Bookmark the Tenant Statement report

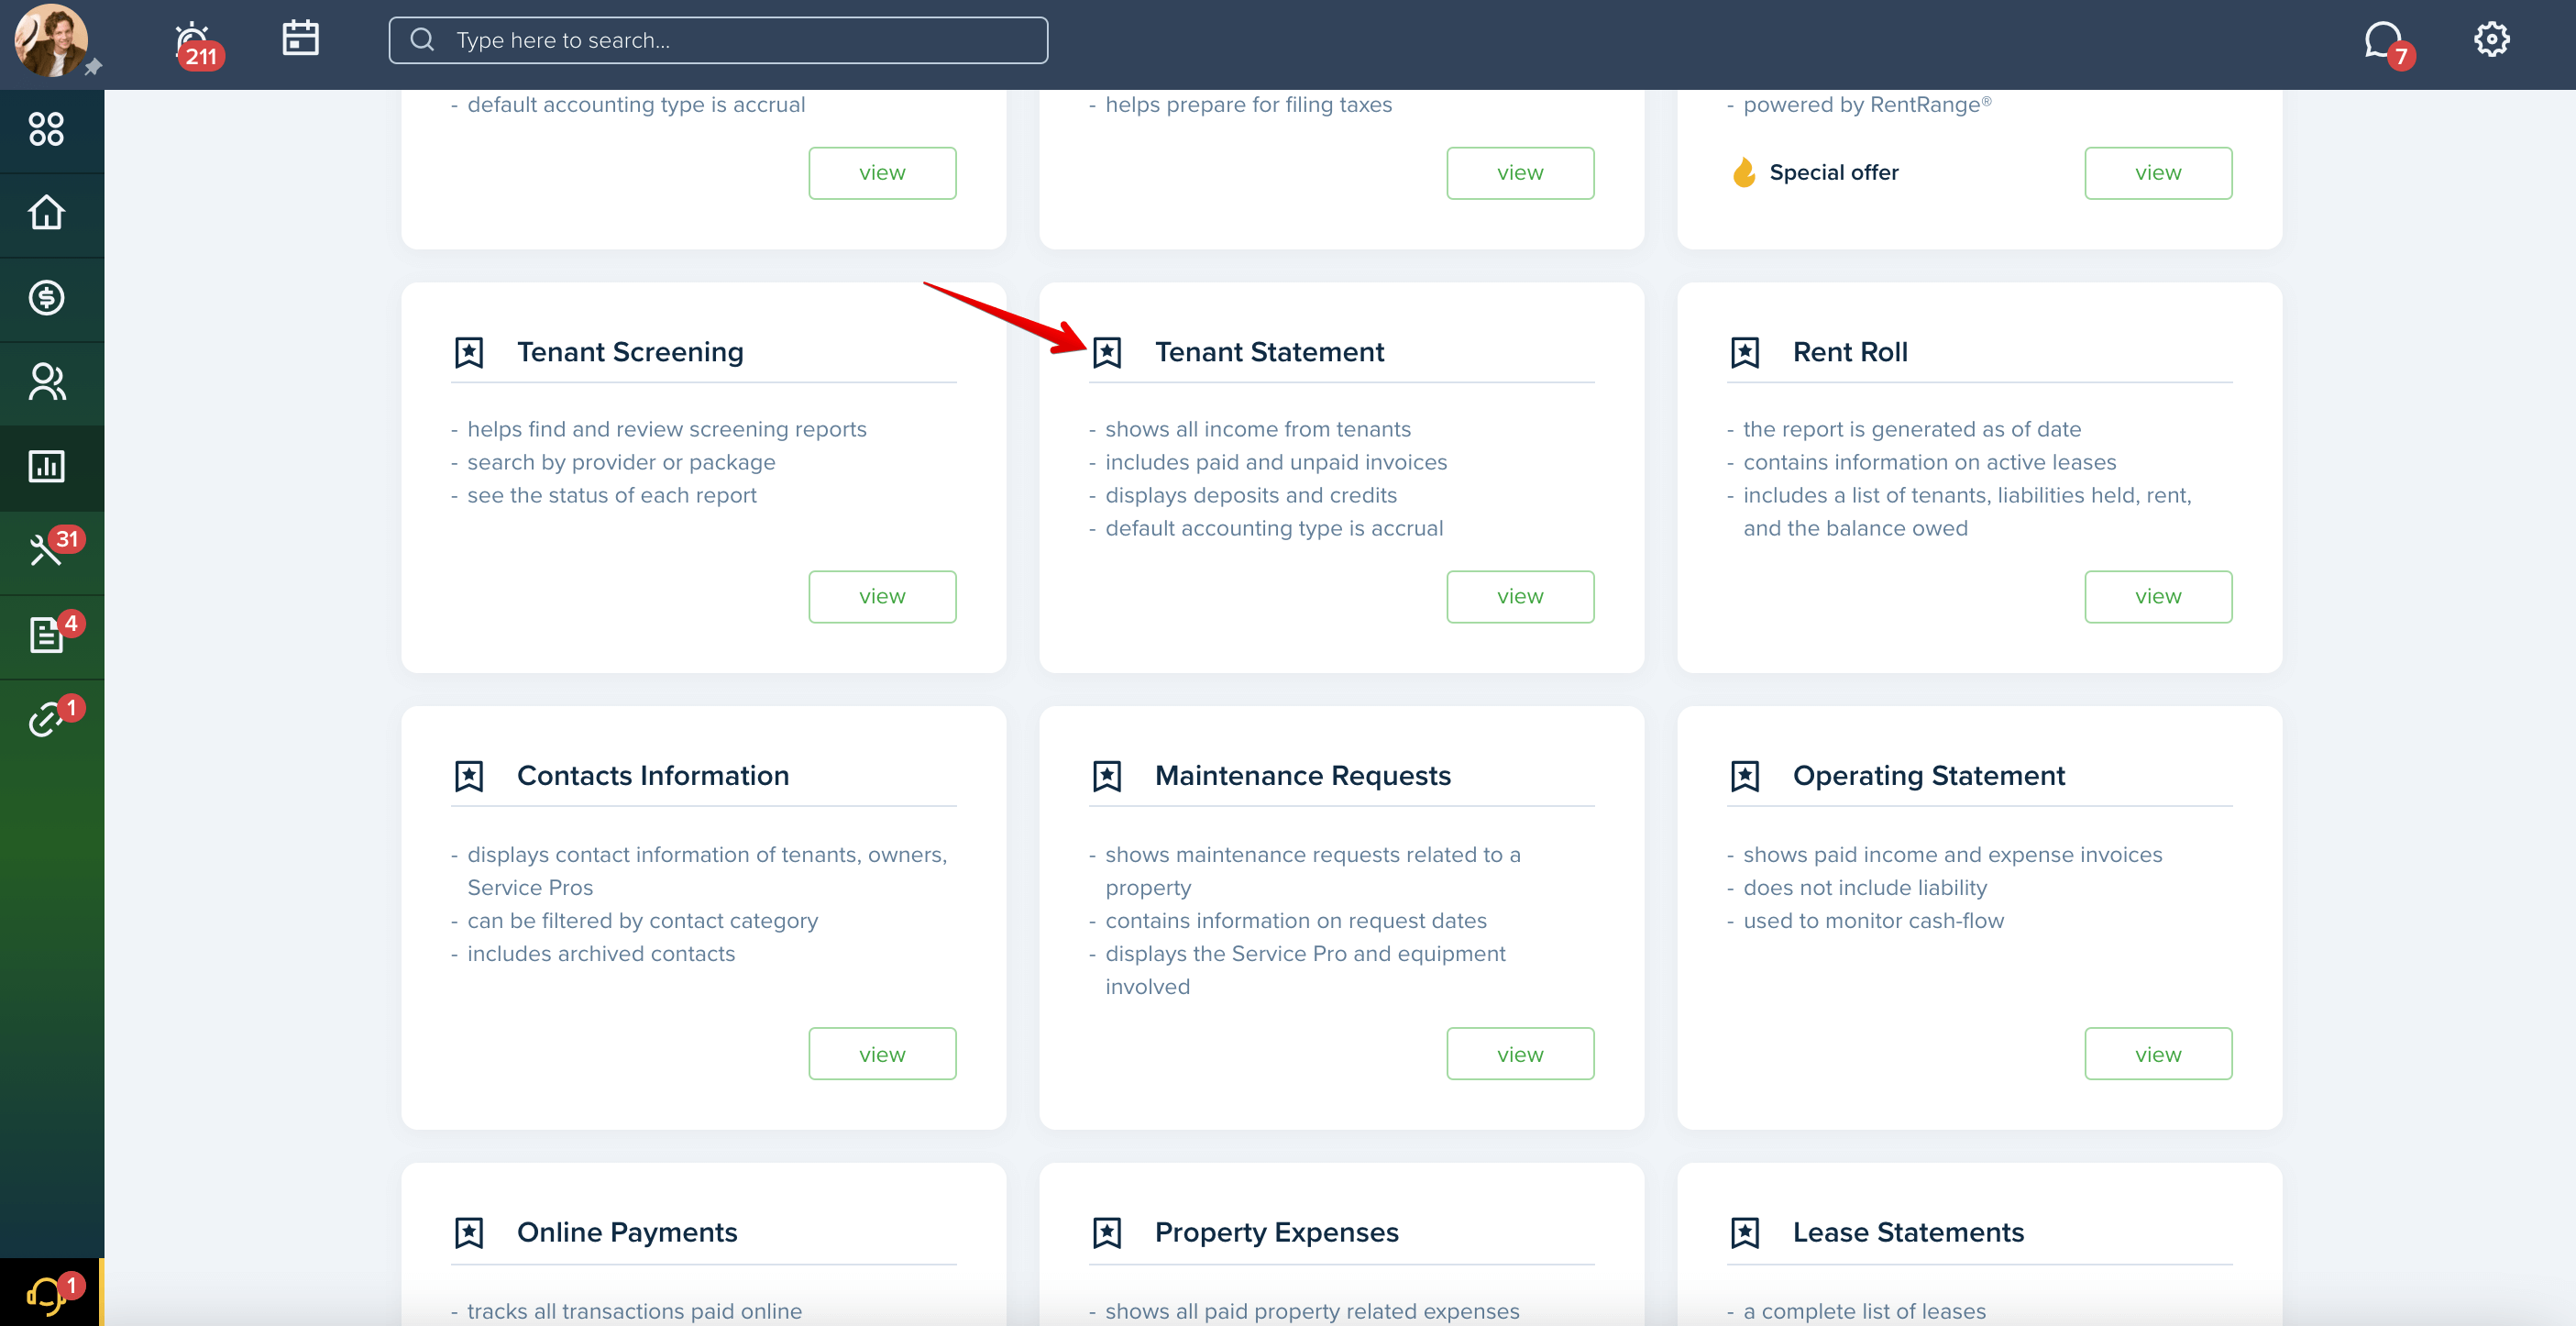tap(1107, 352)
